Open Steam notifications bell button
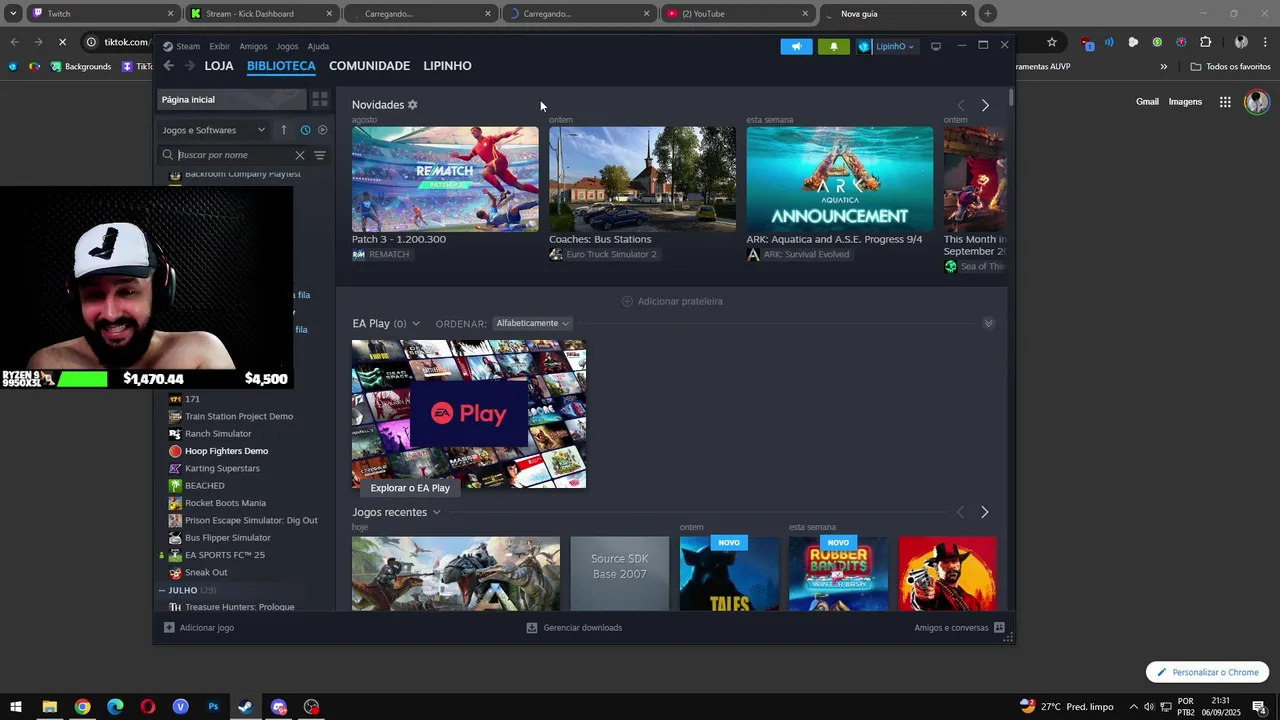This screenshot has height=720, width=1280. click(834, 46)
